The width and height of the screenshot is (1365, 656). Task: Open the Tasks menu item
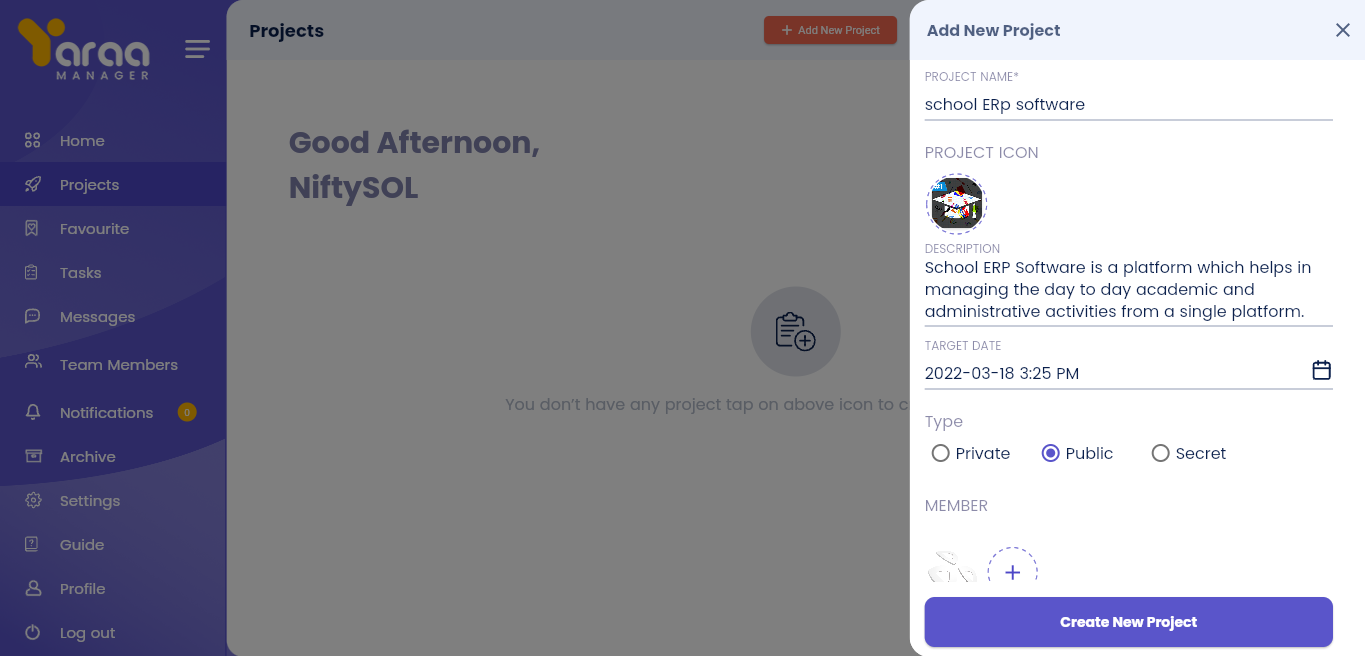tap(80, 273)
